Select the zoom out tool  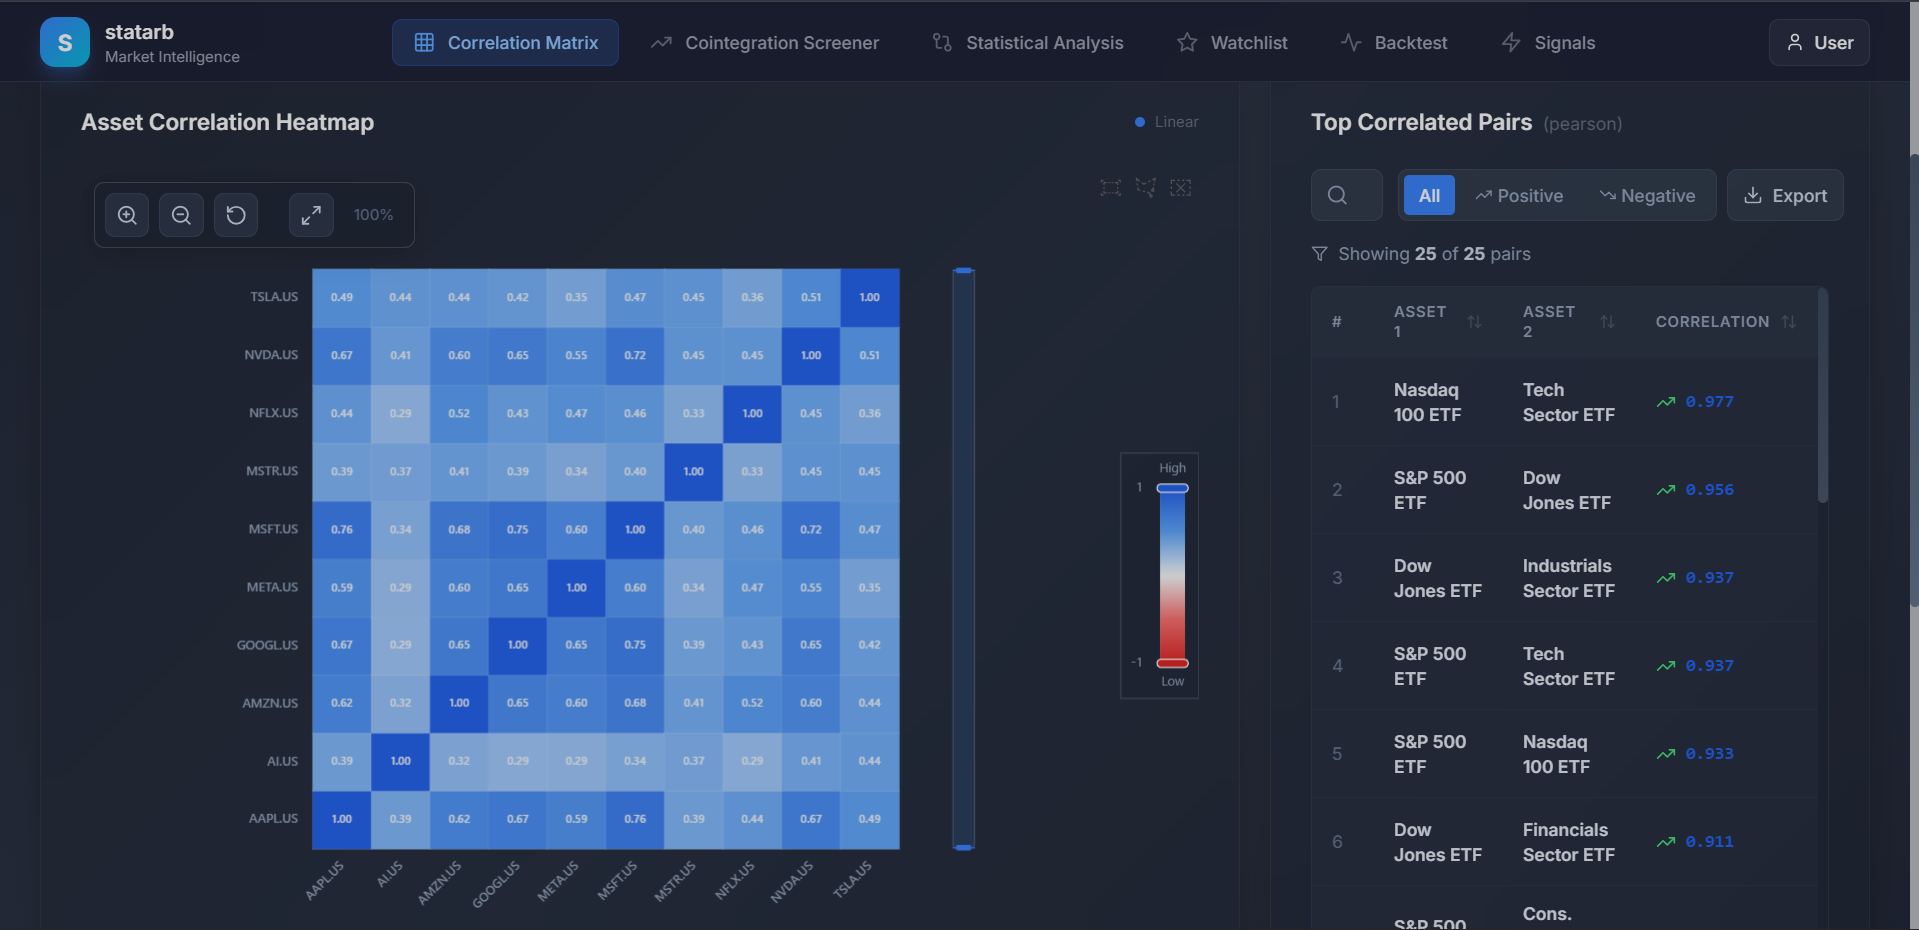coord(181,214)
